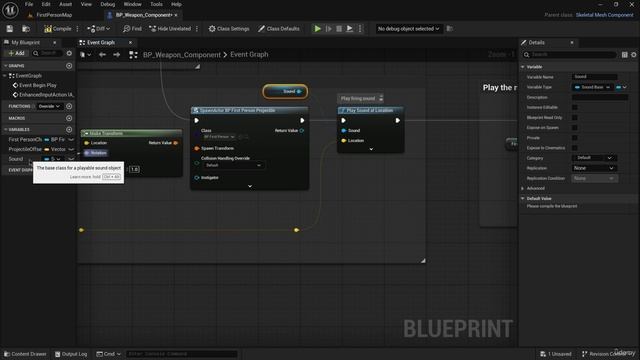This screenshot has width=640, height=360.
Task: Open the Diff dropdown
Action: pyautogui.click(x=98, y=29)
